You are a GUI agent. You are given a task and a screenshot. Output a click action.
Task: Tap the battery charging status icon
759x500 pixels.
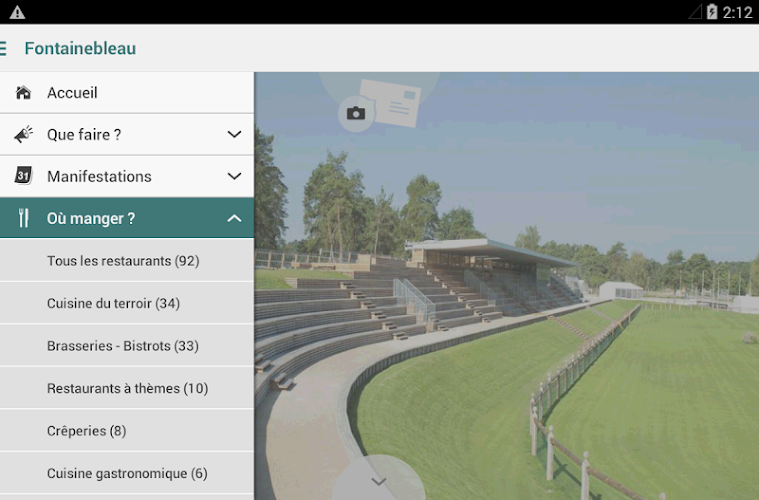(x=712, y=12)
